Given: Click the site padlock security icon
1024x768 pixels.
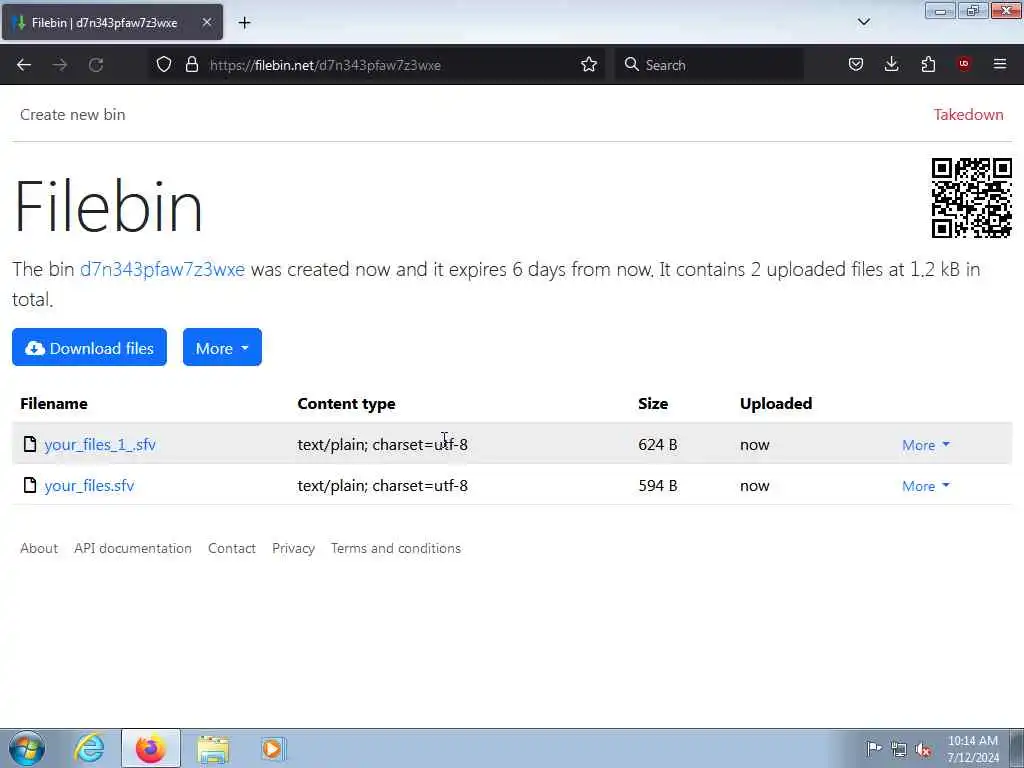Looking at the screenshot, I should pyautogui.click(x=191, y=64).
